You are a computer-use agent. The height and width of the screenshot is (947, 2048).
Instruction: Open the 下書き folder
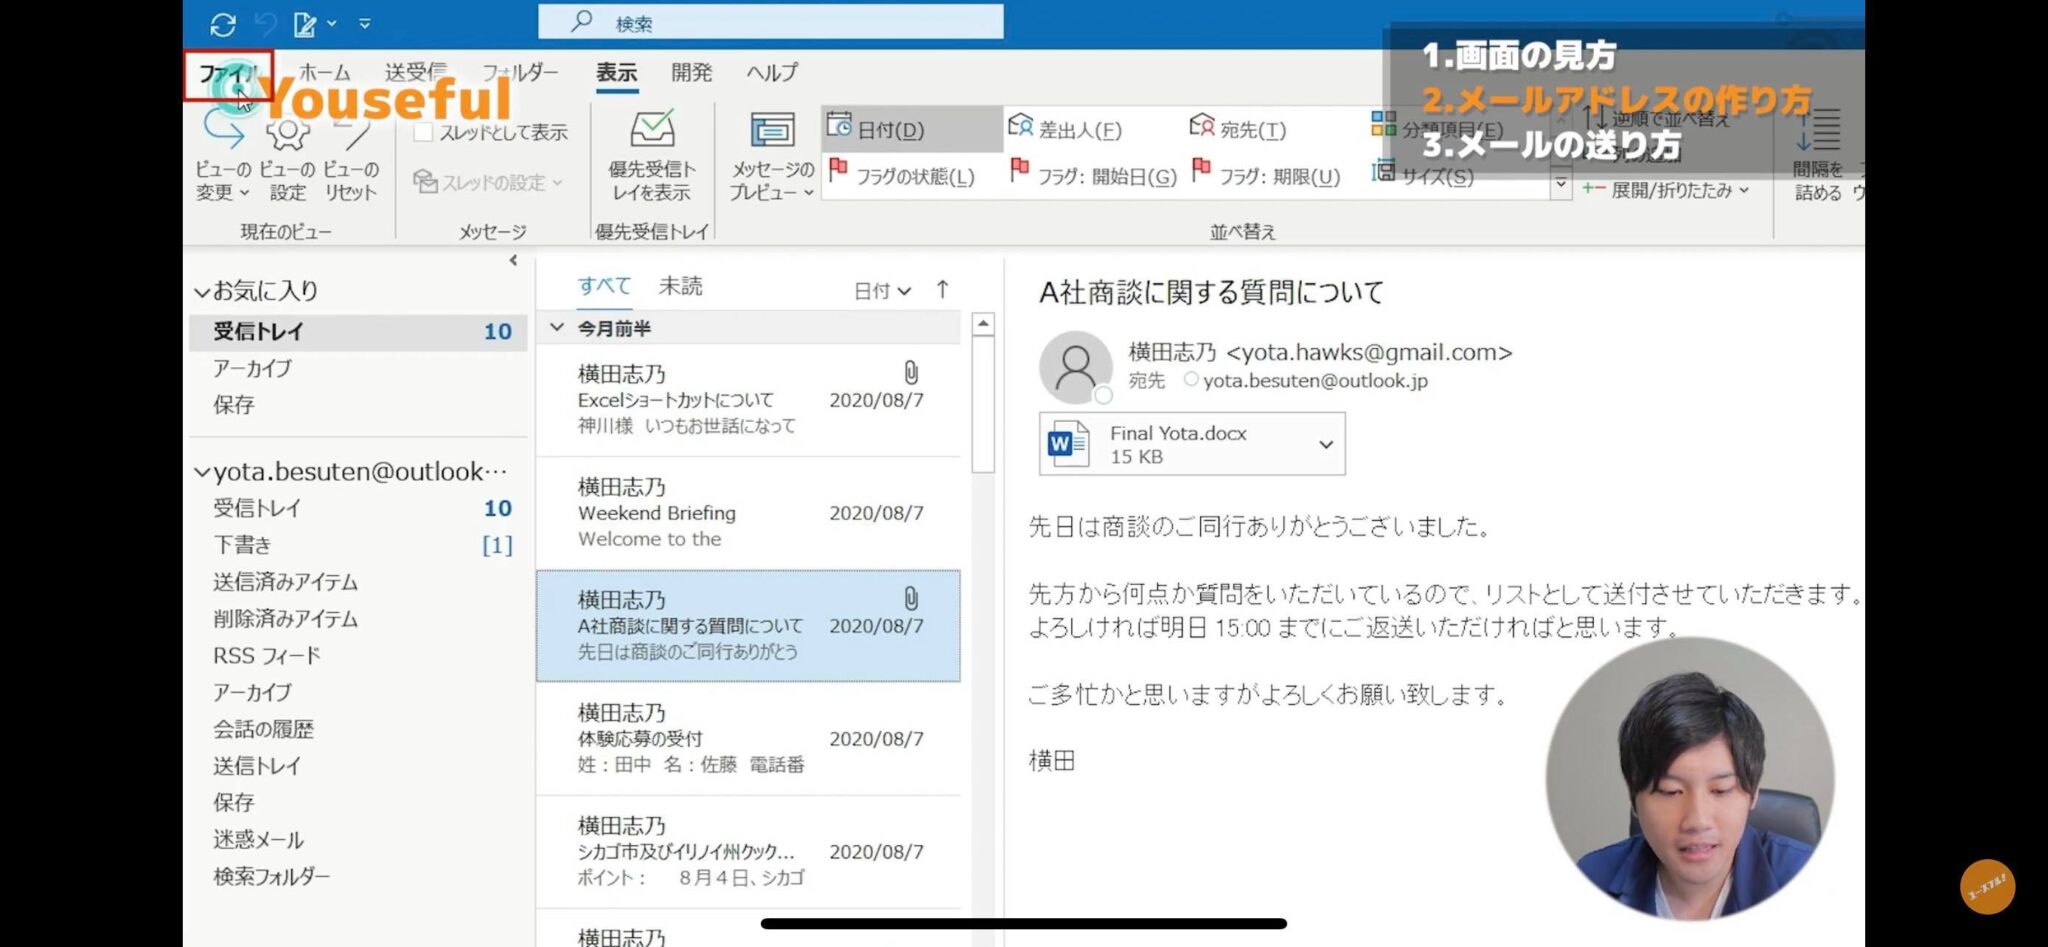(242, 545)
